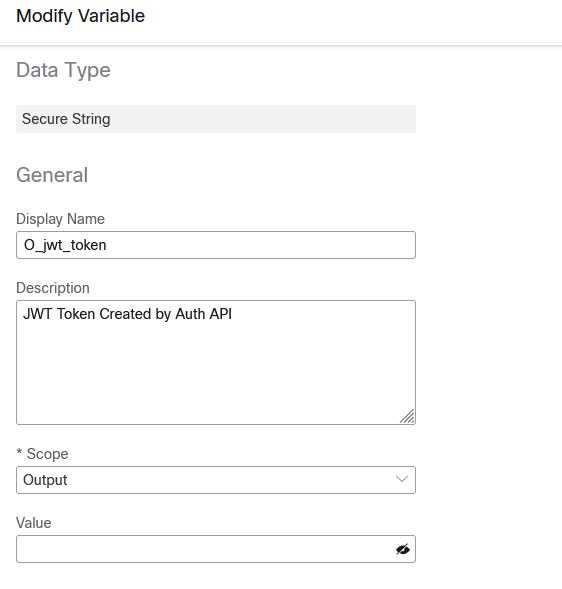Click the JWT Token Created by Auth API text
This screenshot has height=589, width=562.
(x=127, y=314)
